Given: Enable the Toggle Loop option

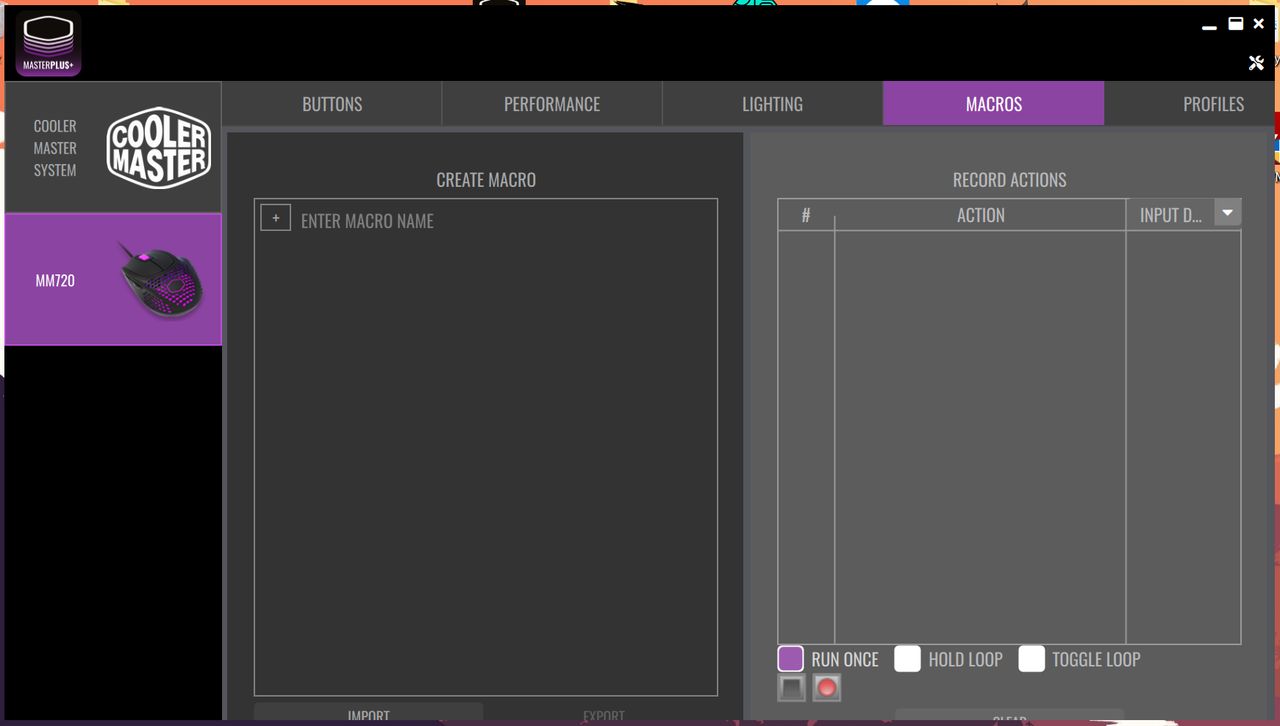Looking at the screenshot, I should click(x=1032, y=659).
